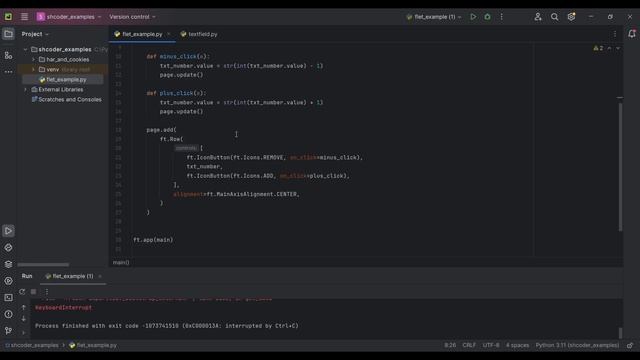Open run panel more options kebab
640x360 pixels.
[47, 291]
